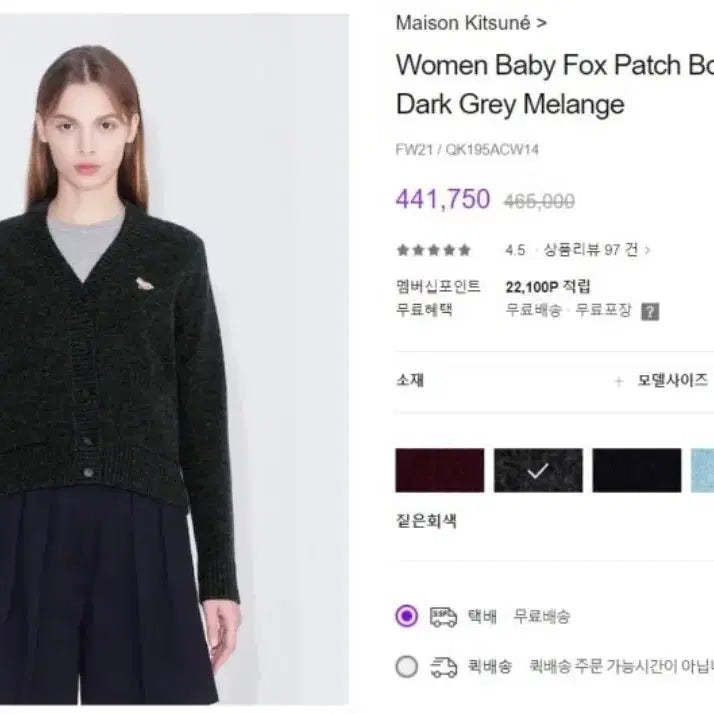This screenshot has height=714, width=714.
Task: Select the 택배 delivery radio button
Action: click(407, 616)
